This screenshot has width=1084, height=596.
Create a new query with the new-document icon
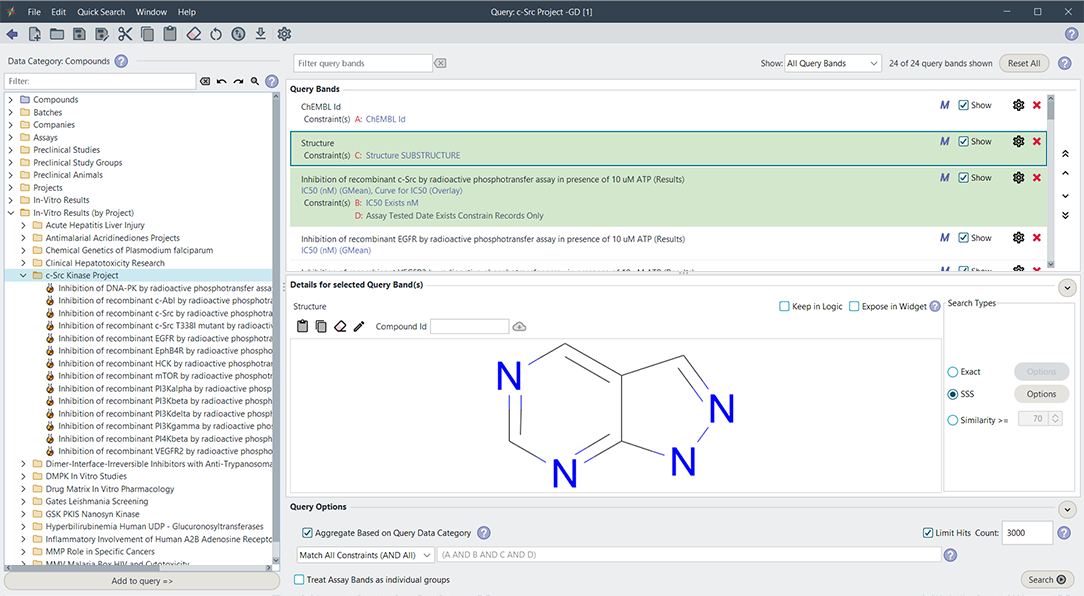pyautogui.click(x=35, y=34)
